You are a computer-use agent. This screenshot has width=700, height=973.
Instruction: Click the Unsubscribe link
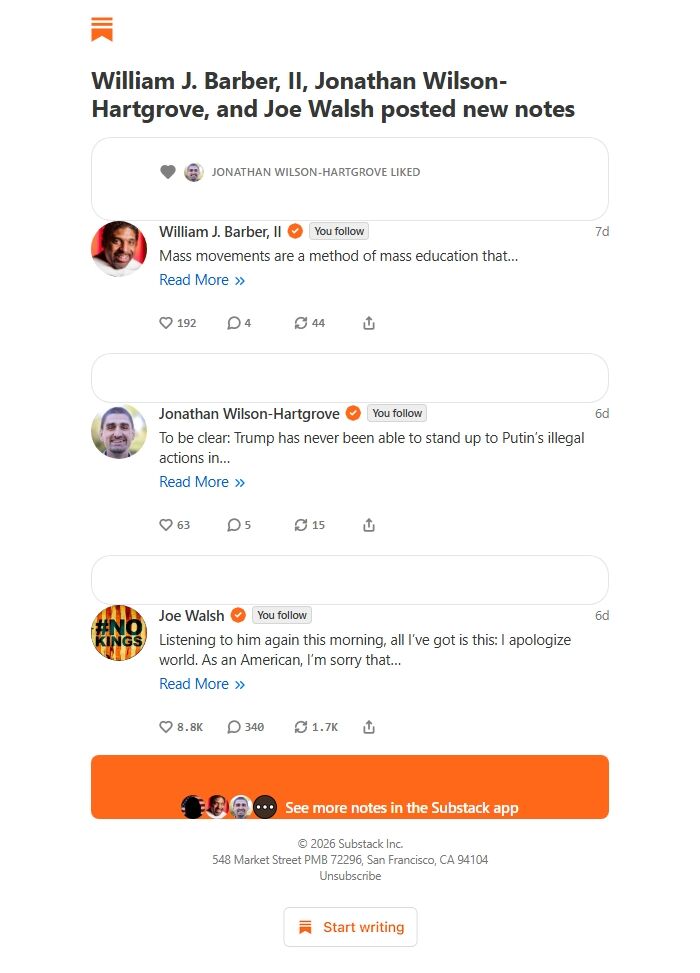tap(350, 876)
